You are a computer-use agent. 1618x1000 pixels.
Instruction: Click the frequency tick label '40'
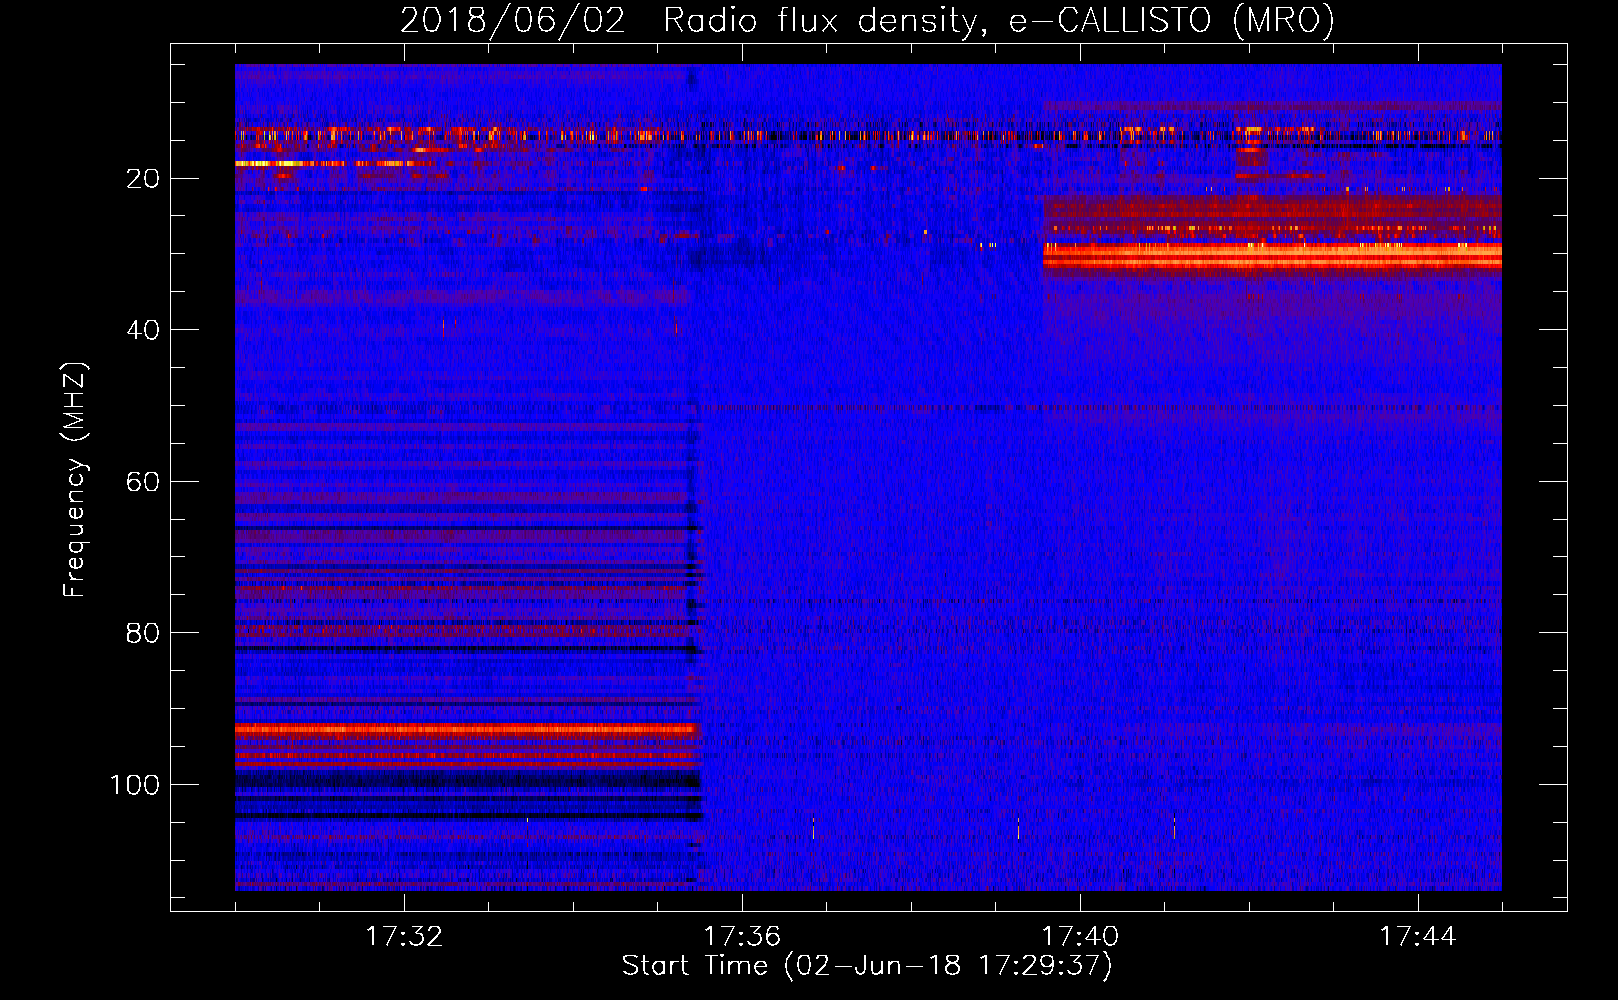[x=144, y=330]
